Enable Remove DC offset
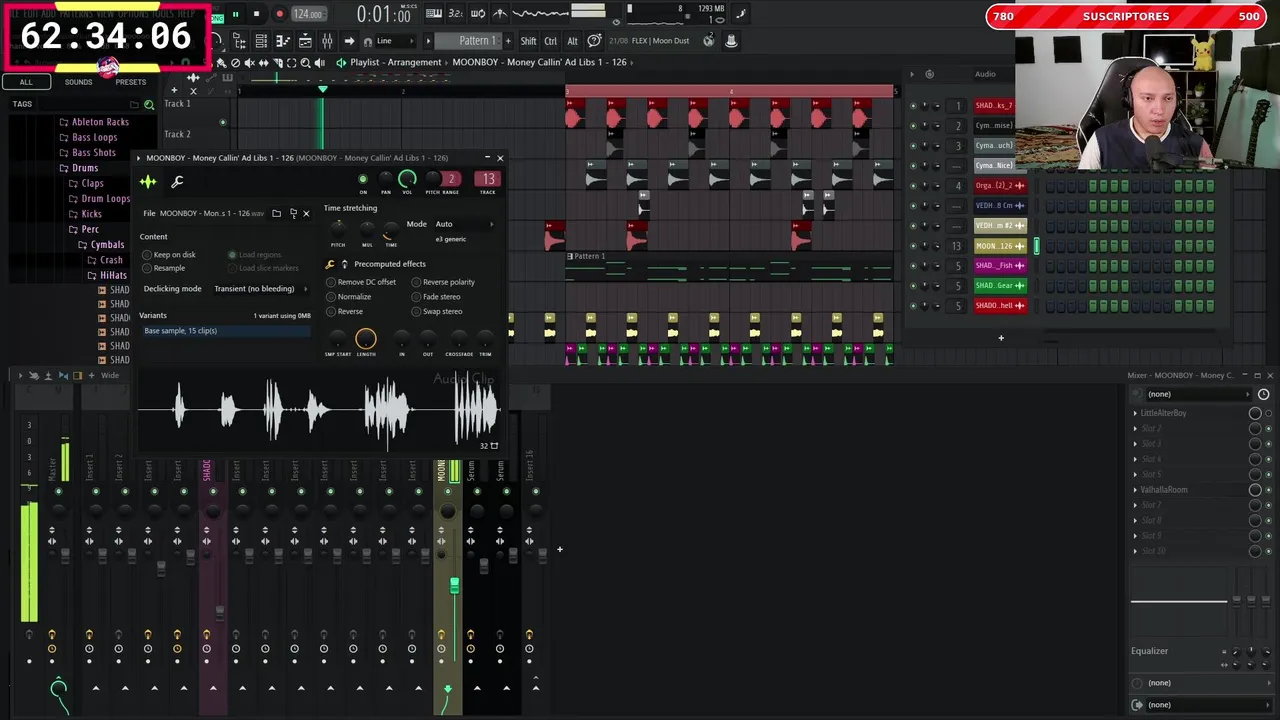 (361, 282)
